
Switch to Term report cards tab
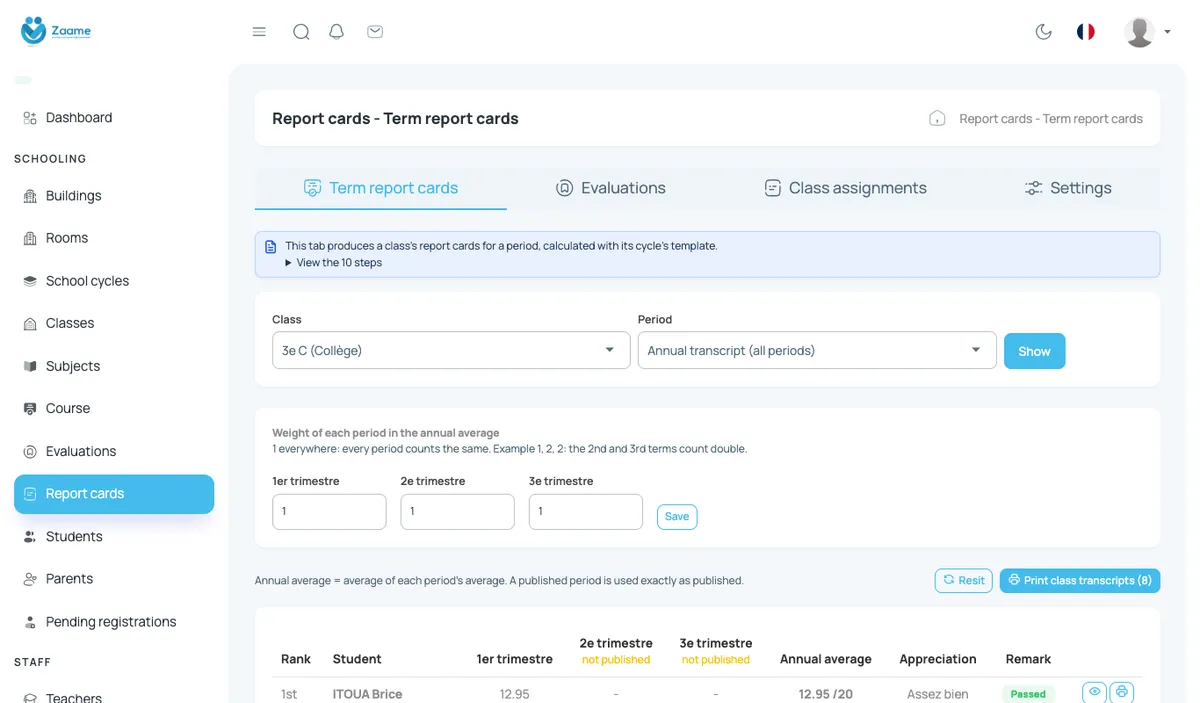click(381, 188)
